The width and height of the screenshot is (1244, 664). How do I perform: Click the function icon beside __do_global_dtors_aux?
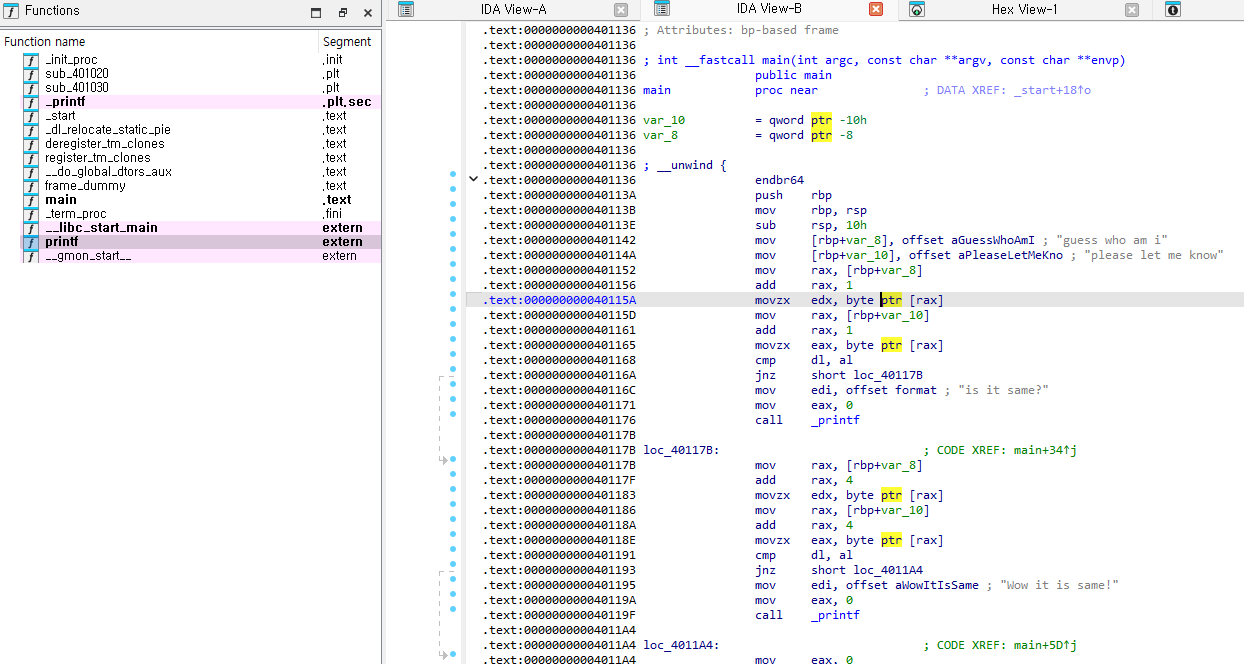(31, 172)
